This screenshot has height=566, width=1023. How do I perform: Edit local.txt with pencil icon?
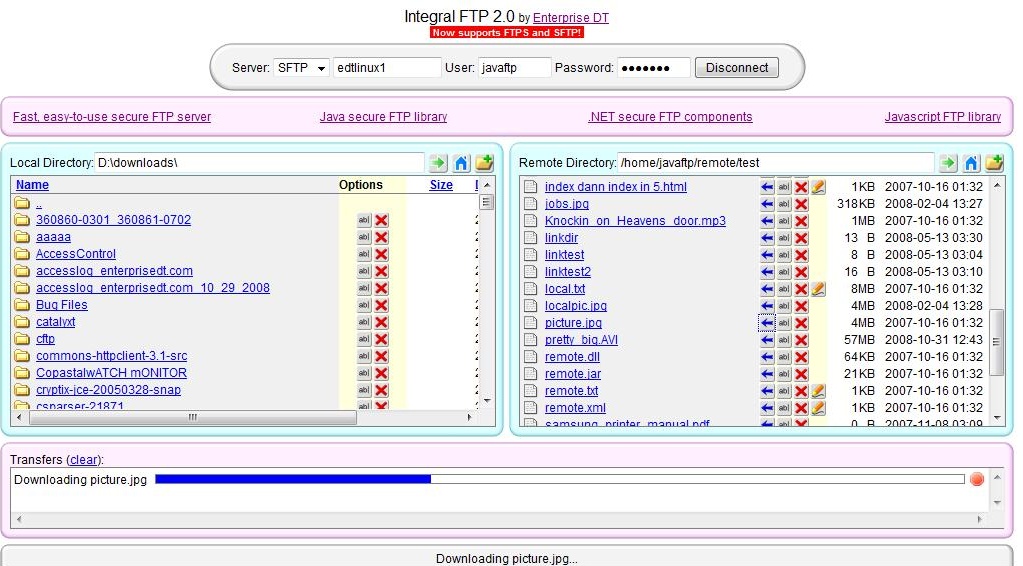[x=818, y=289]
